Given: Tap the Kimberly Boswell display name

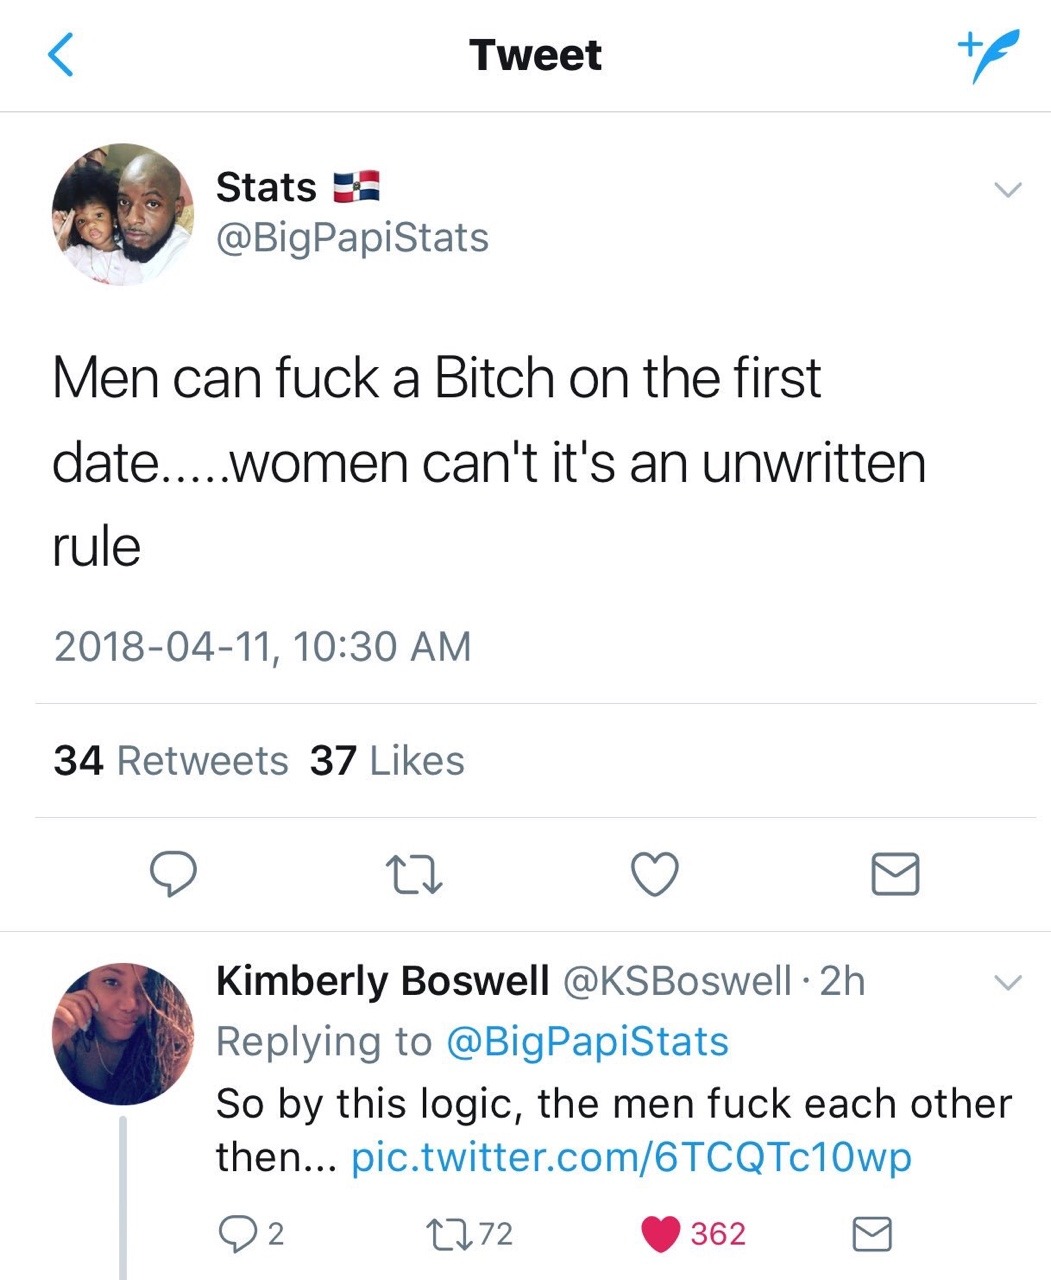Looking at the screenshot, I should tap(382, 981).
